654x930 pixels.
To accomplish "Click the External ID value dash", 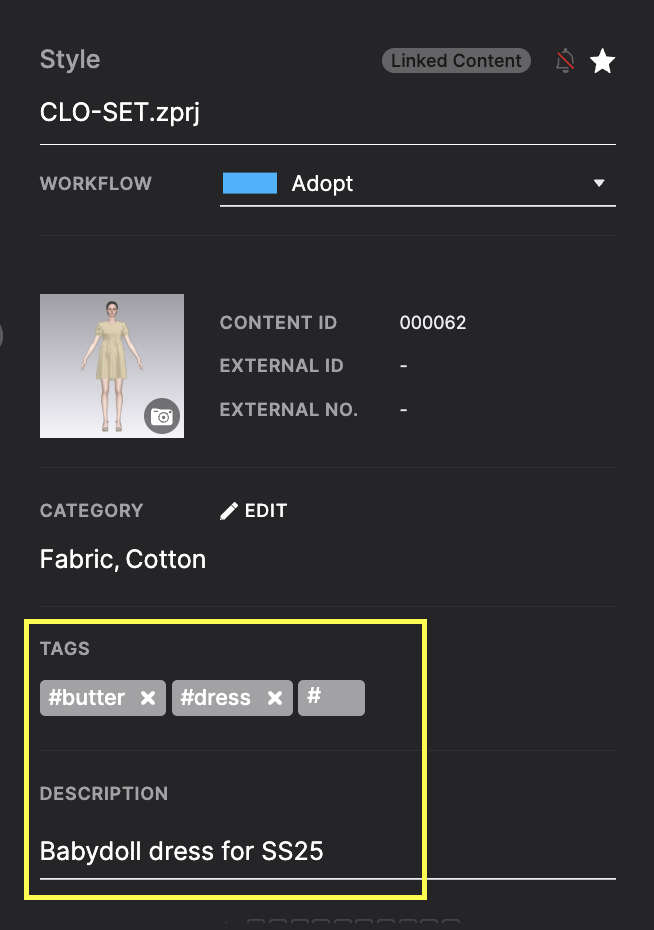I will [x=404, y=366].
